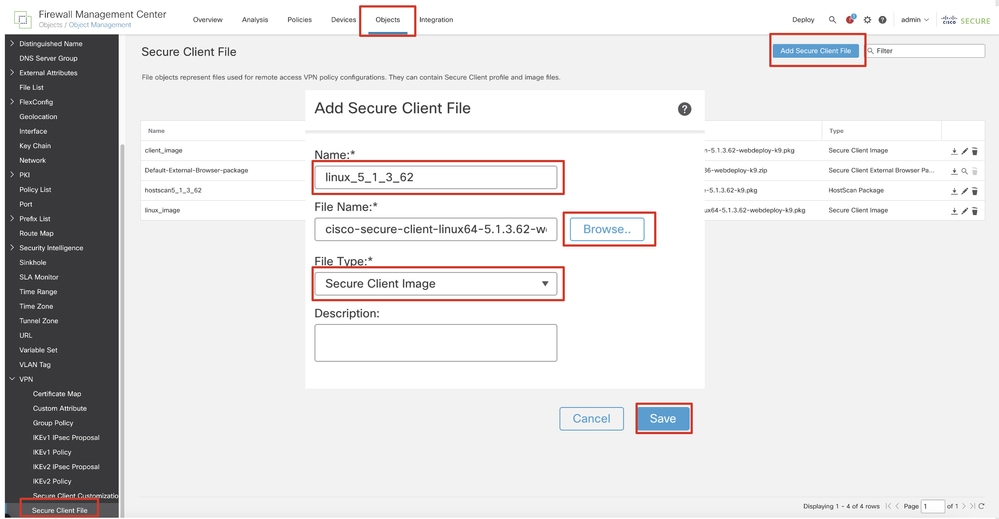Edit the linux_image row
The image size is (999, 519).
965,210
